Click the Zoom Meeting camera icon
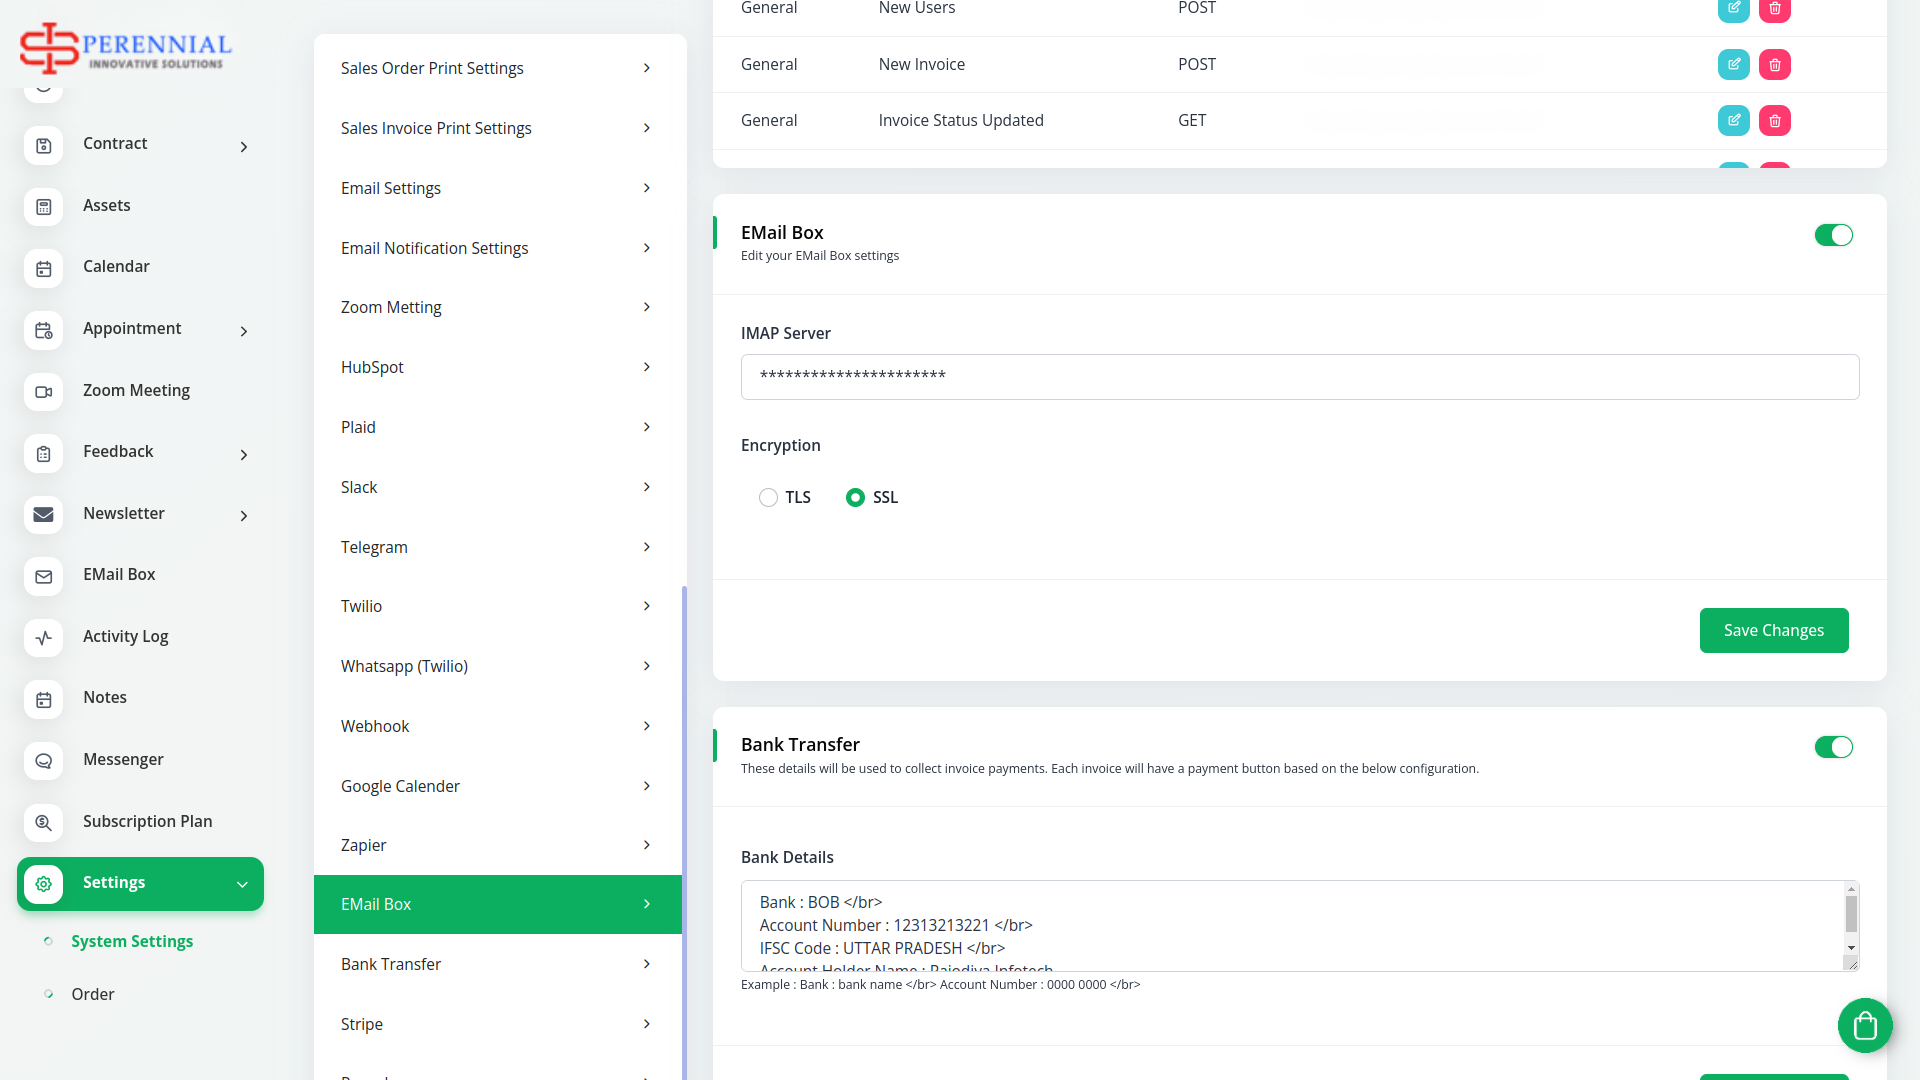 (x=43, y=391)
